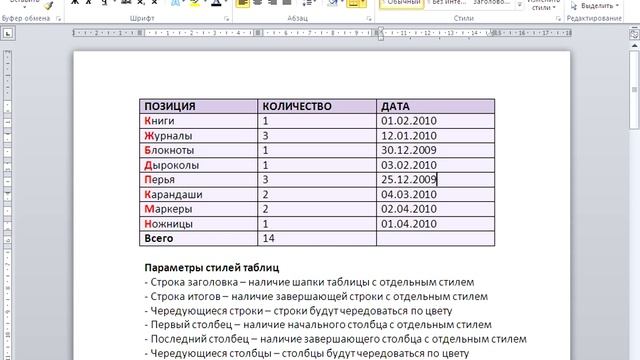
Task: Toggle the ruler button above the scrollbar
Action: tap(634, 34)
